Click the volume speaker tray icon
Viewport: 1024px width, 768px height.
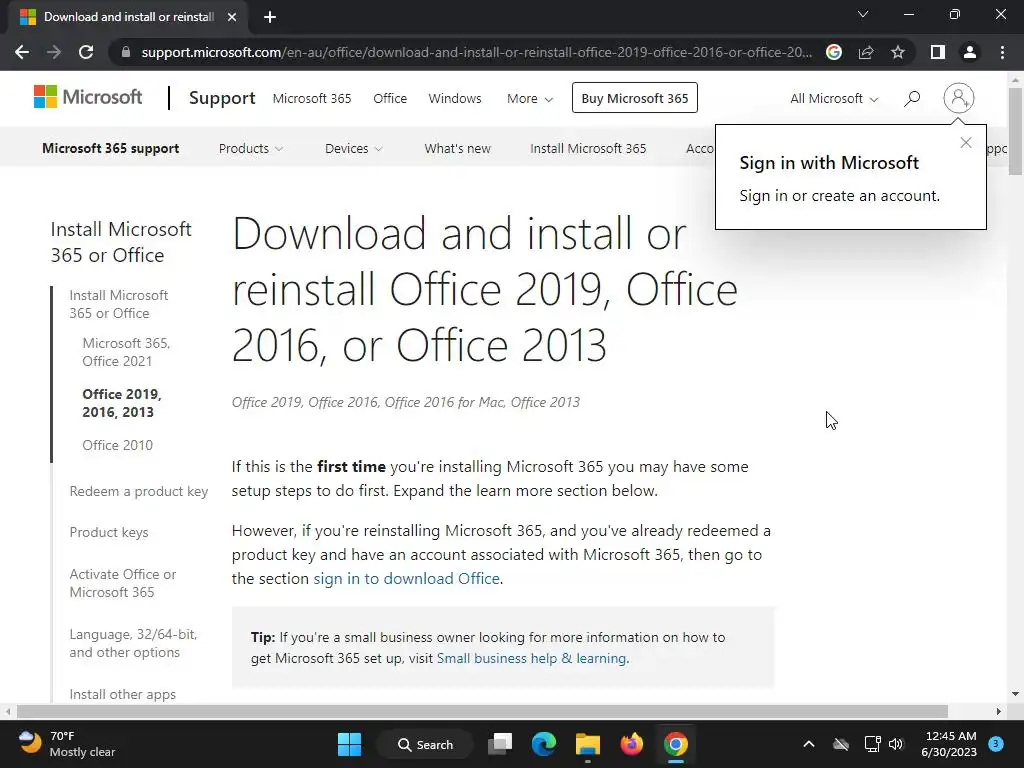point(896,744)
